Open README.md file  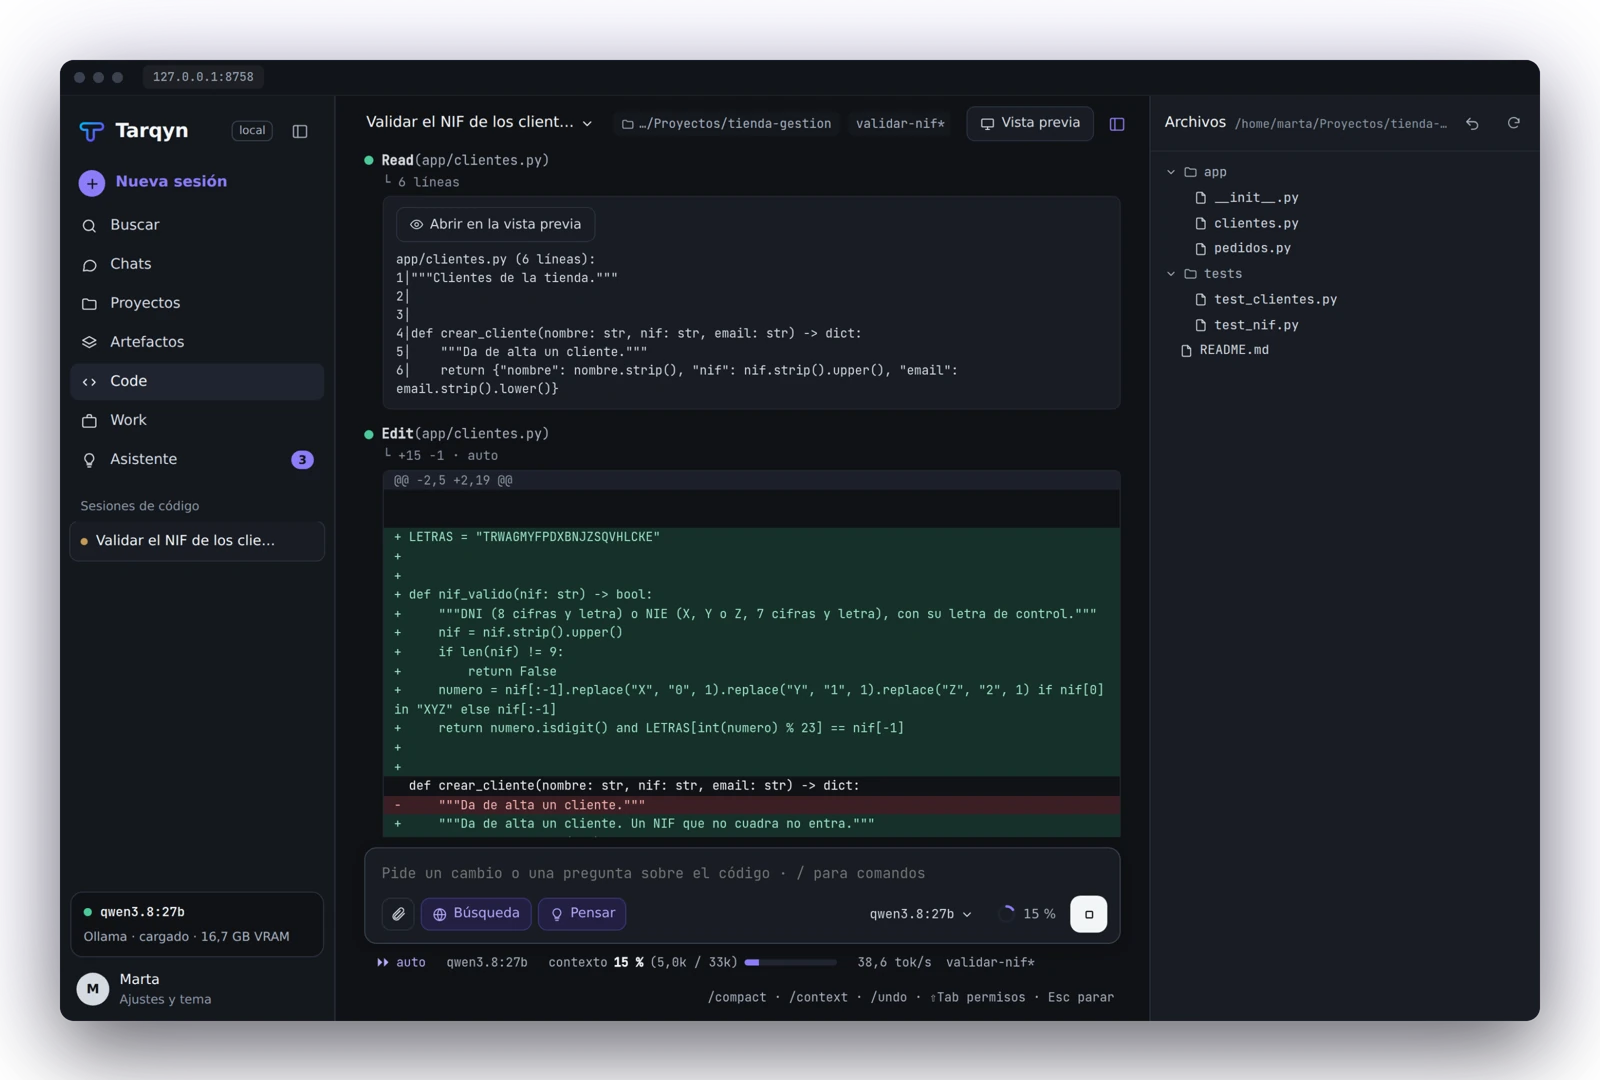tap(1225, 350)
